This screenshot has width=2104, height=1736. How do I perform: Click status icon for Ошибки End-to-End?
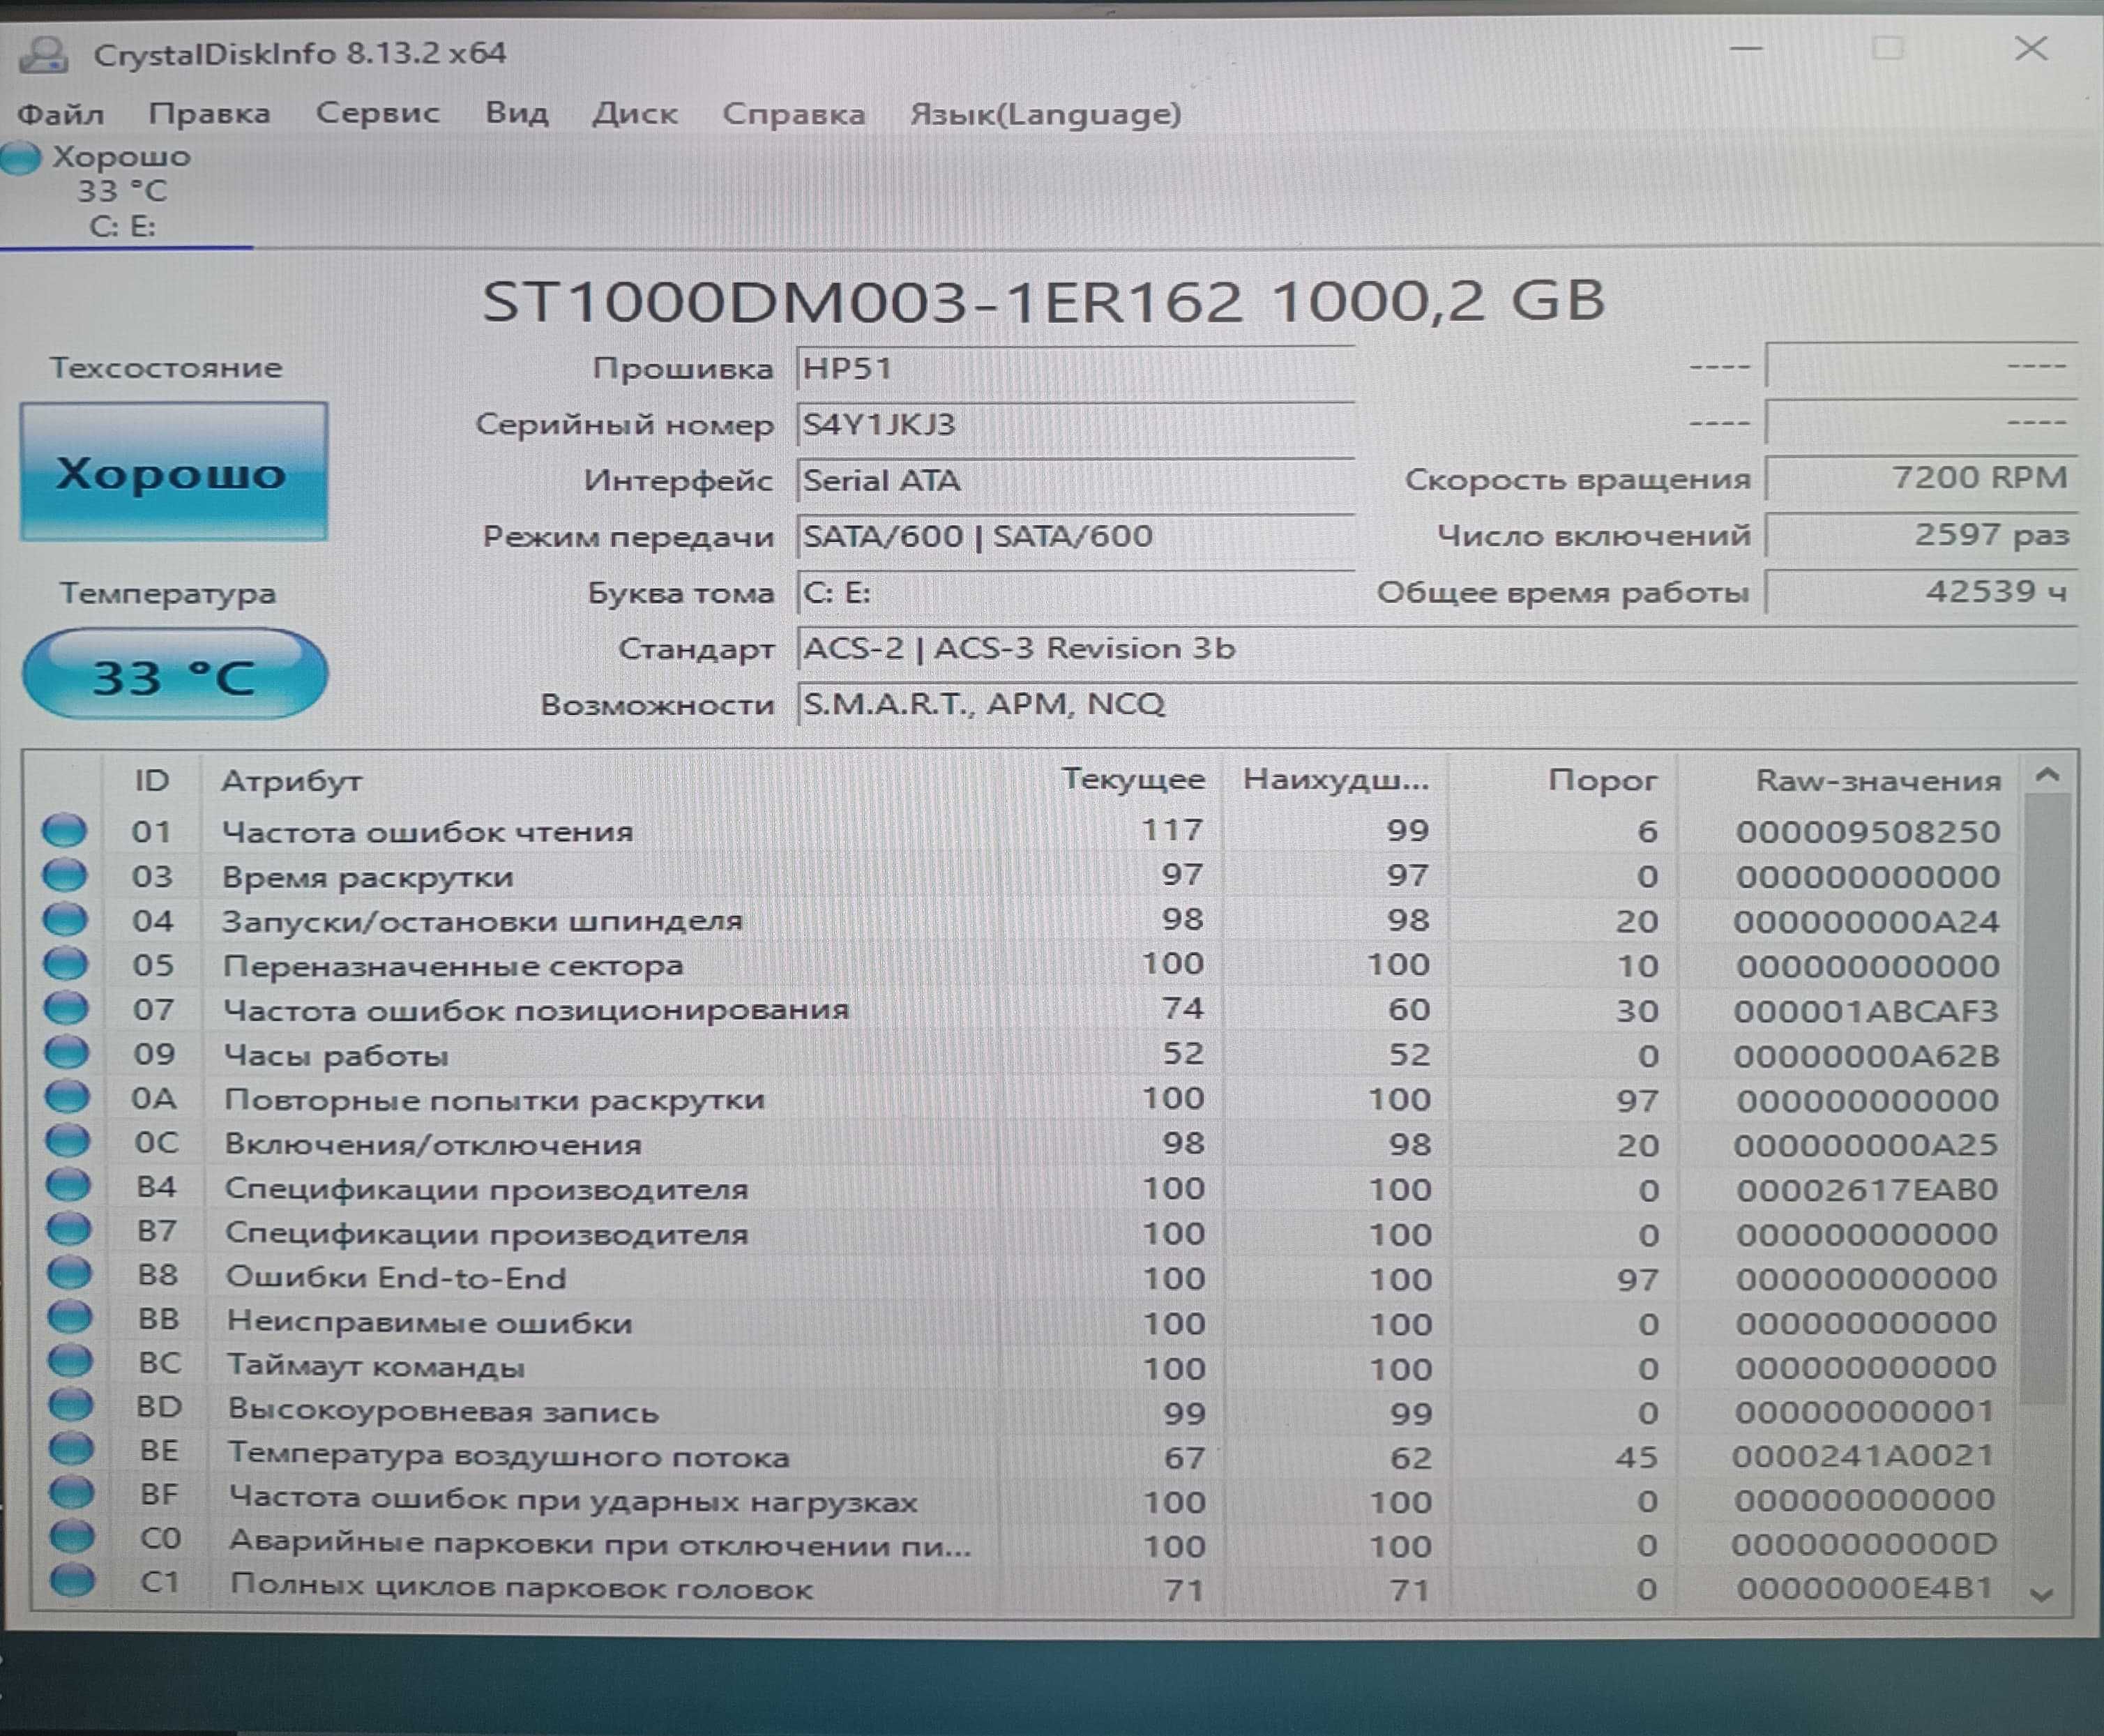(70, 1273)
